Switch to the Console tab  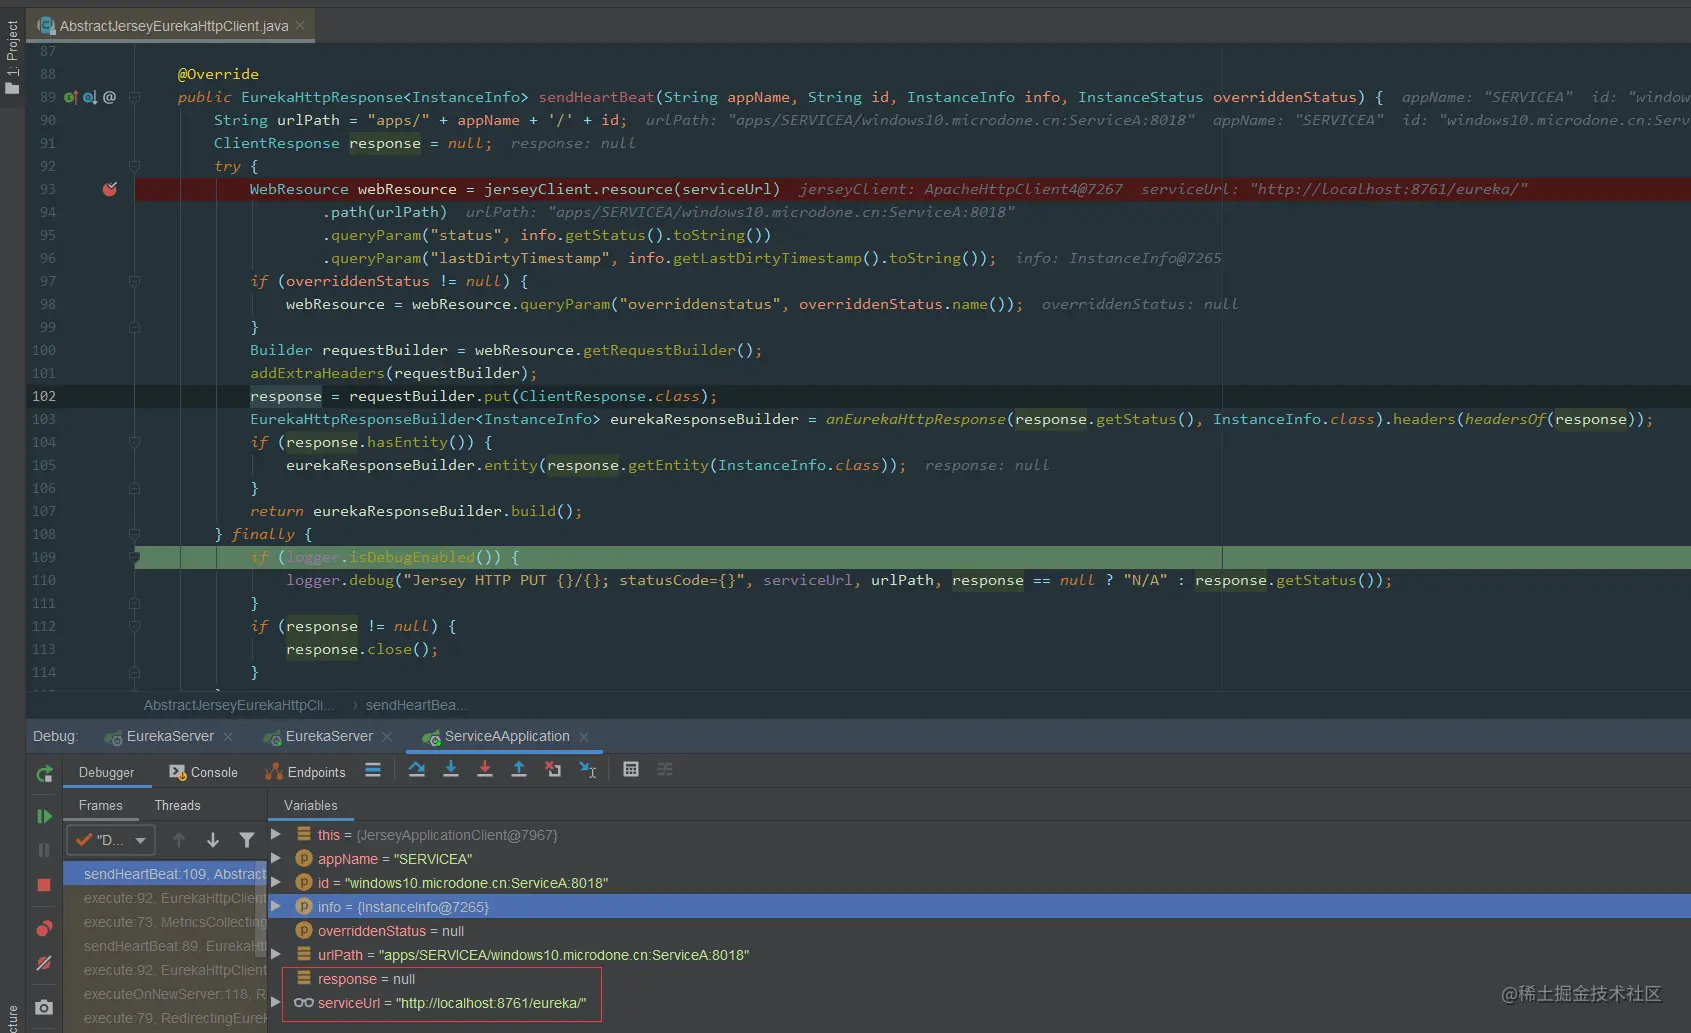204,772
